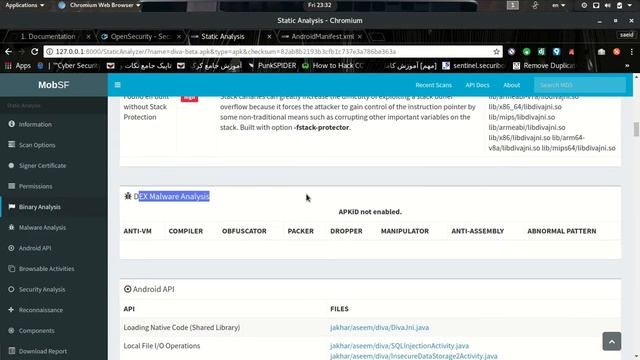Click the ANTI-VM column header
The image size is (640, 360).
pyautogui.click(x=138, y=231)
